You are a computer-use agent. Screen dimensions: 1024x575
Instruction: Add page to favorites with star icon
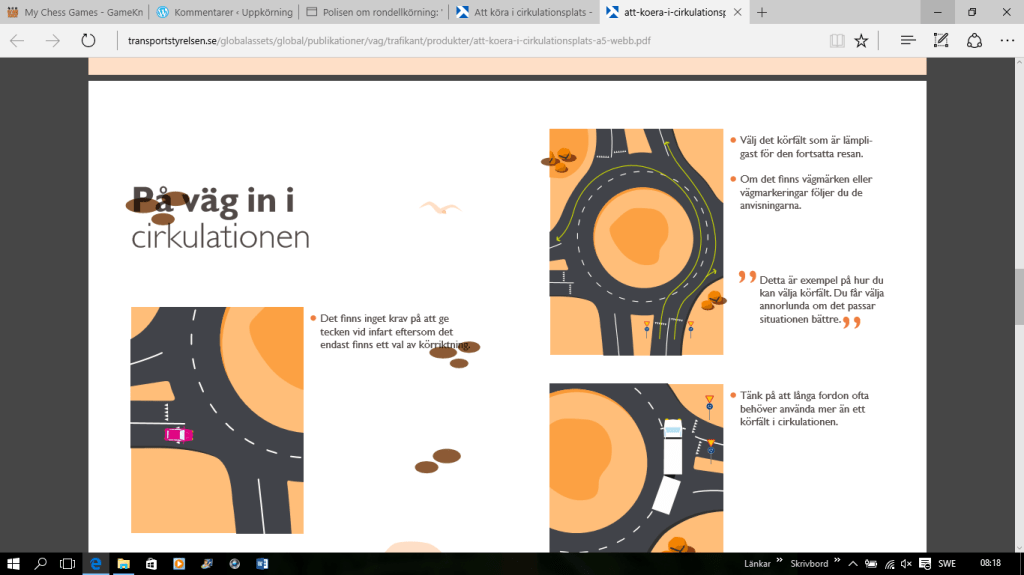click(x=861, y=41)
